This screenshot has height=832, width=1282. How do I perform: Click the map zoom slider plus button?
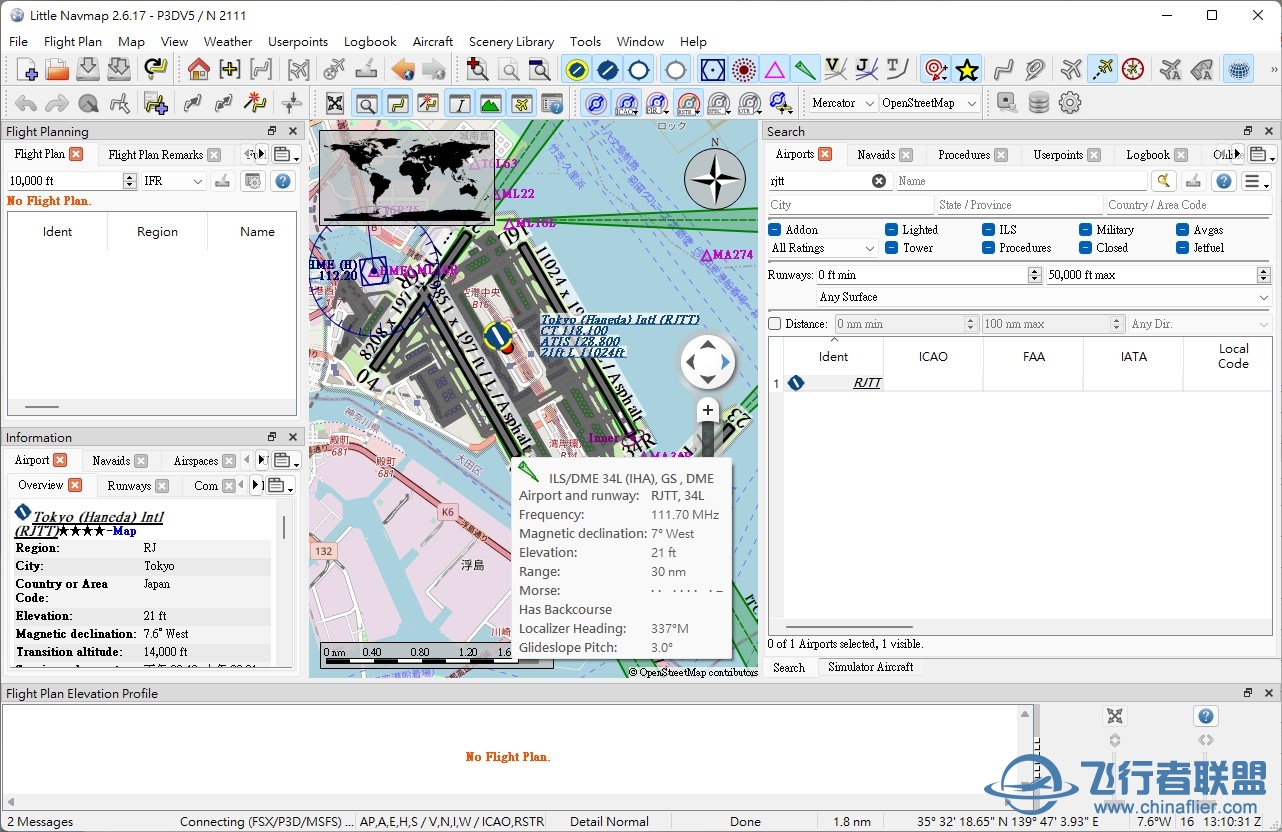coord(708,410)
